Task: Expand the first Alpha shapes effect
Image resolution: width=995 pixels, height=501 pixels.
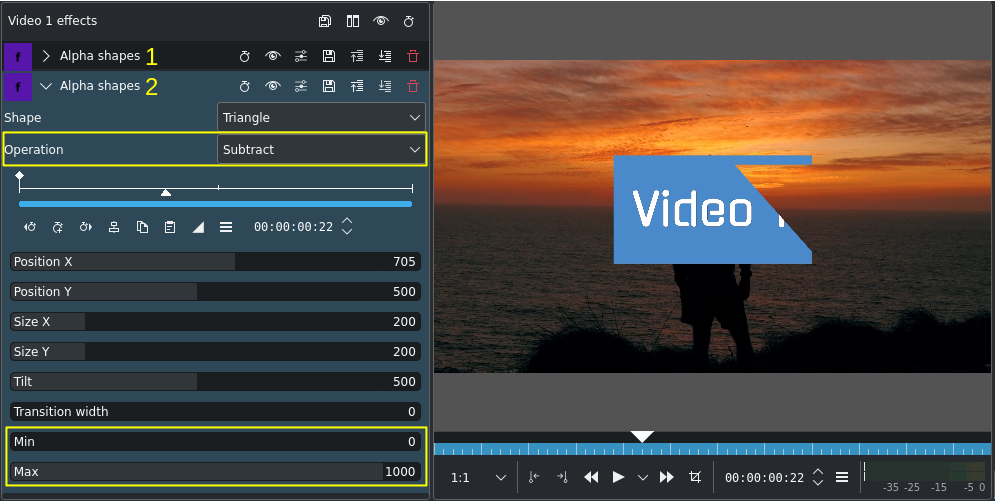Action: tap(46, 56)
